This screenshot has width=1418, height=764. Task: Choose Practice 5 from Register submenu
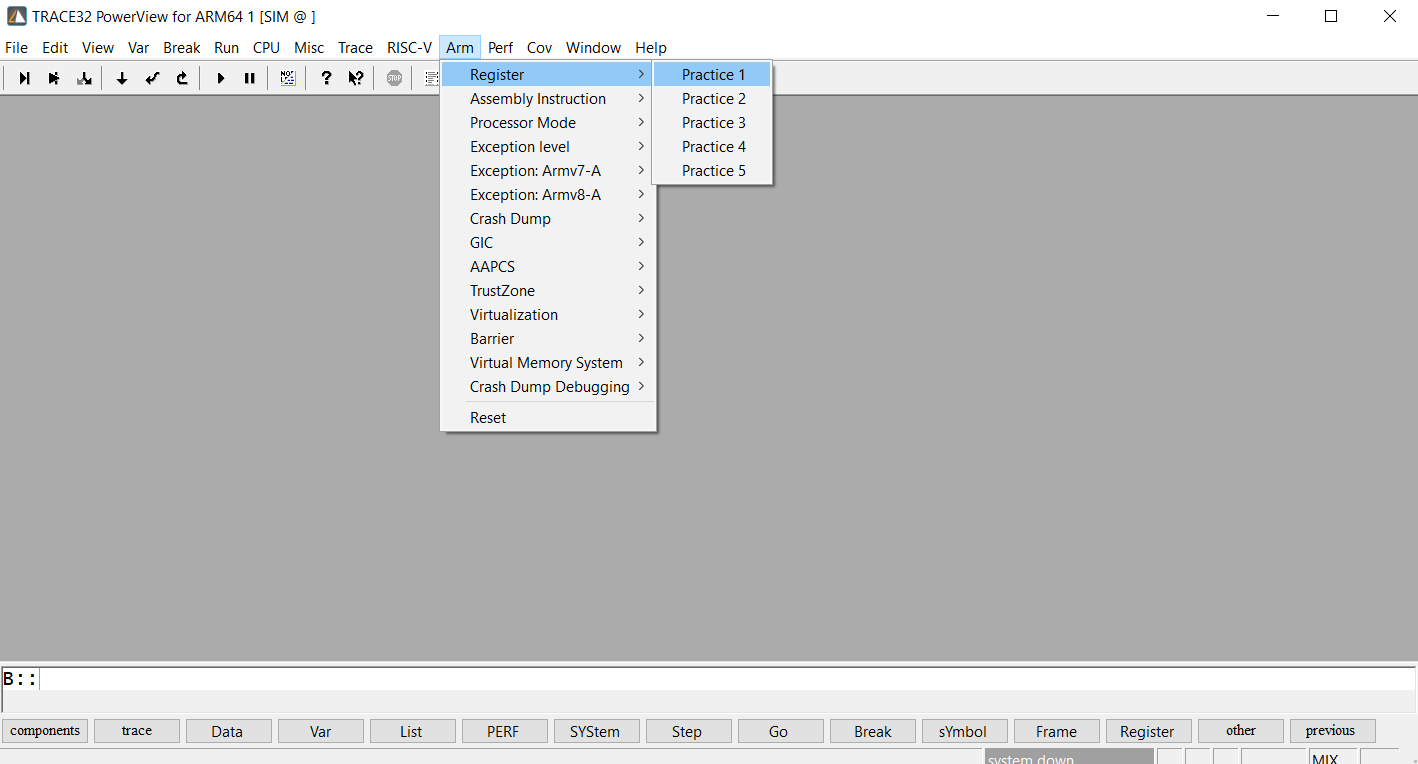[x=712, y=171]
